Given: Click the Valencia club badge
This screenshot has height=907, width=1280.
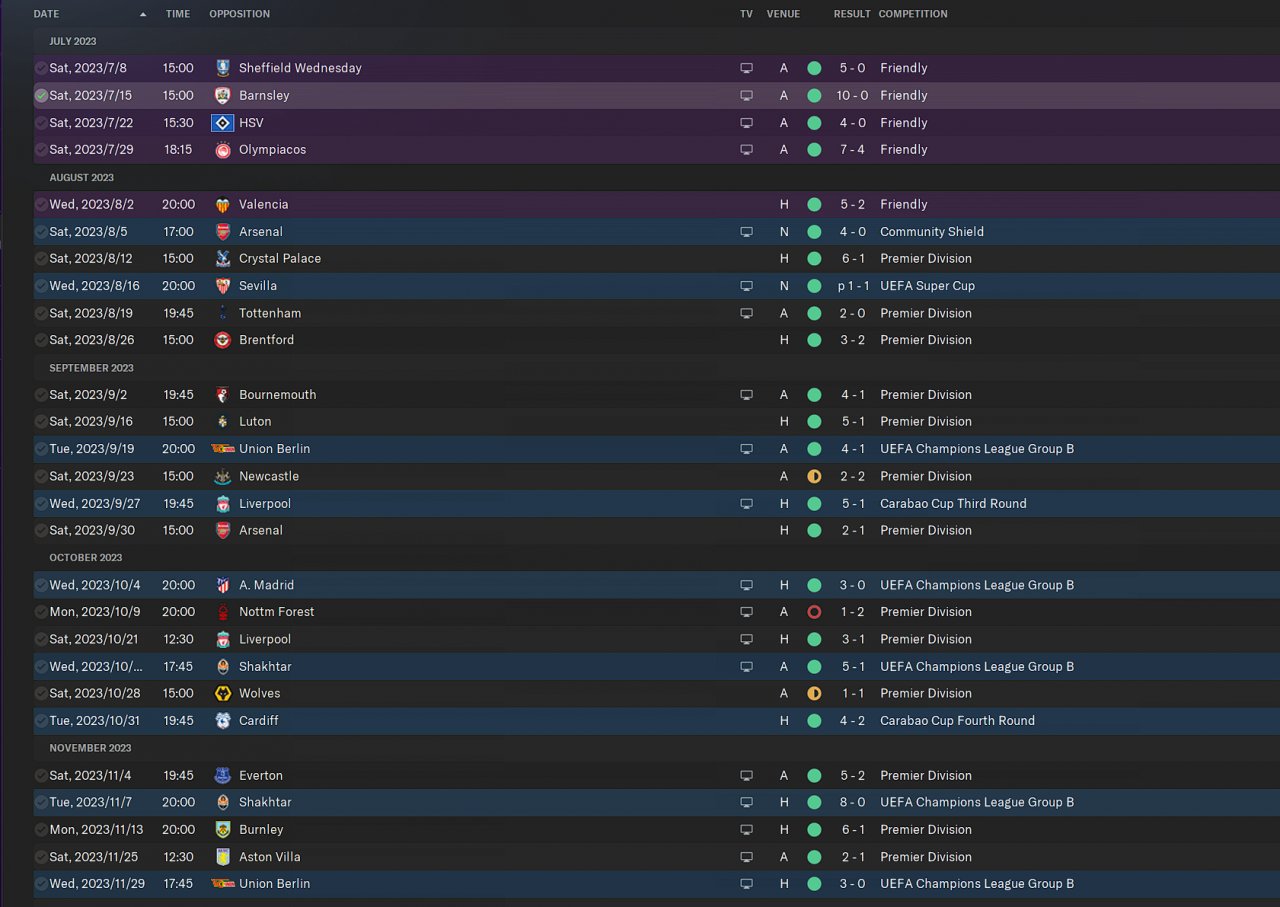Looking at the screenshot, I should coord(223,205).
